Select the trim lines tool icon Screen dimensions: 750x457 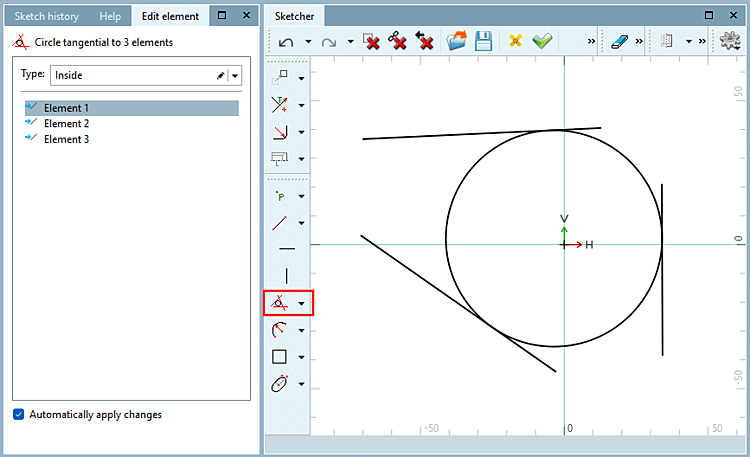(279, 105)
